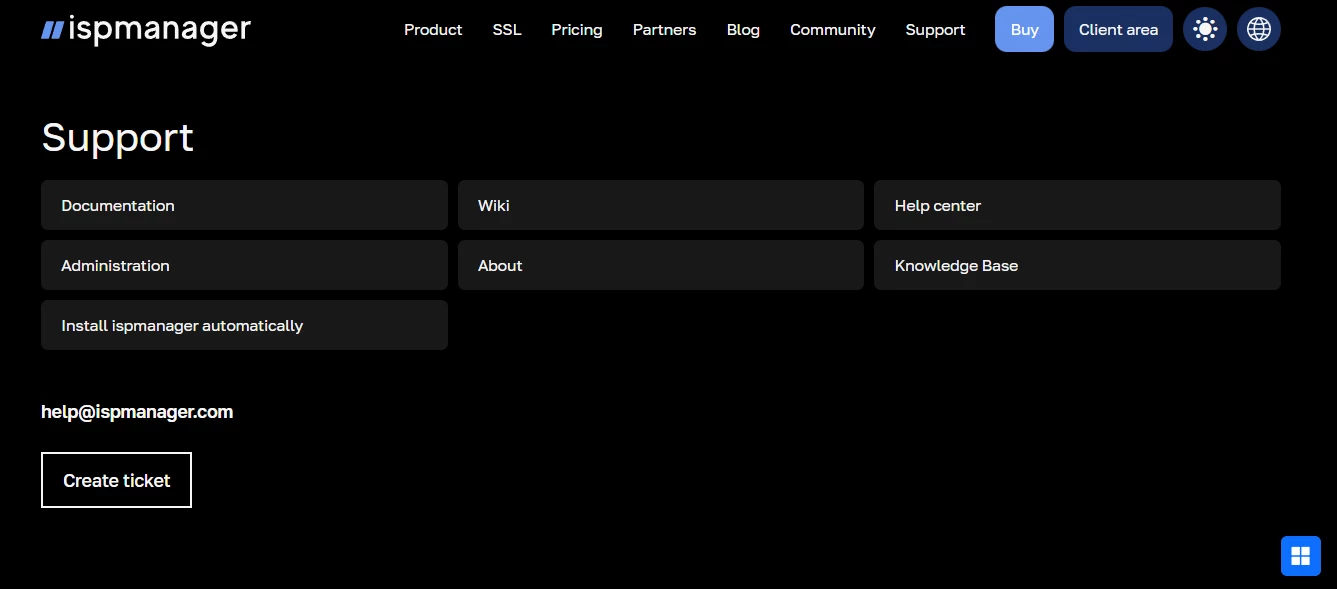Click the blue apps grid icon bottom right
1337x589 pixels.
[x=1300, y=554]
